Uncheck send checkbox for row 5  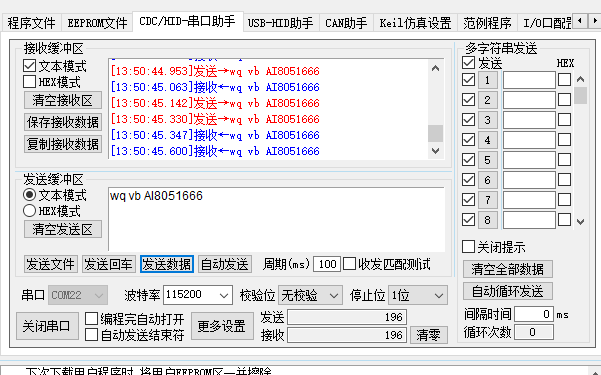[x=468, y=160]
